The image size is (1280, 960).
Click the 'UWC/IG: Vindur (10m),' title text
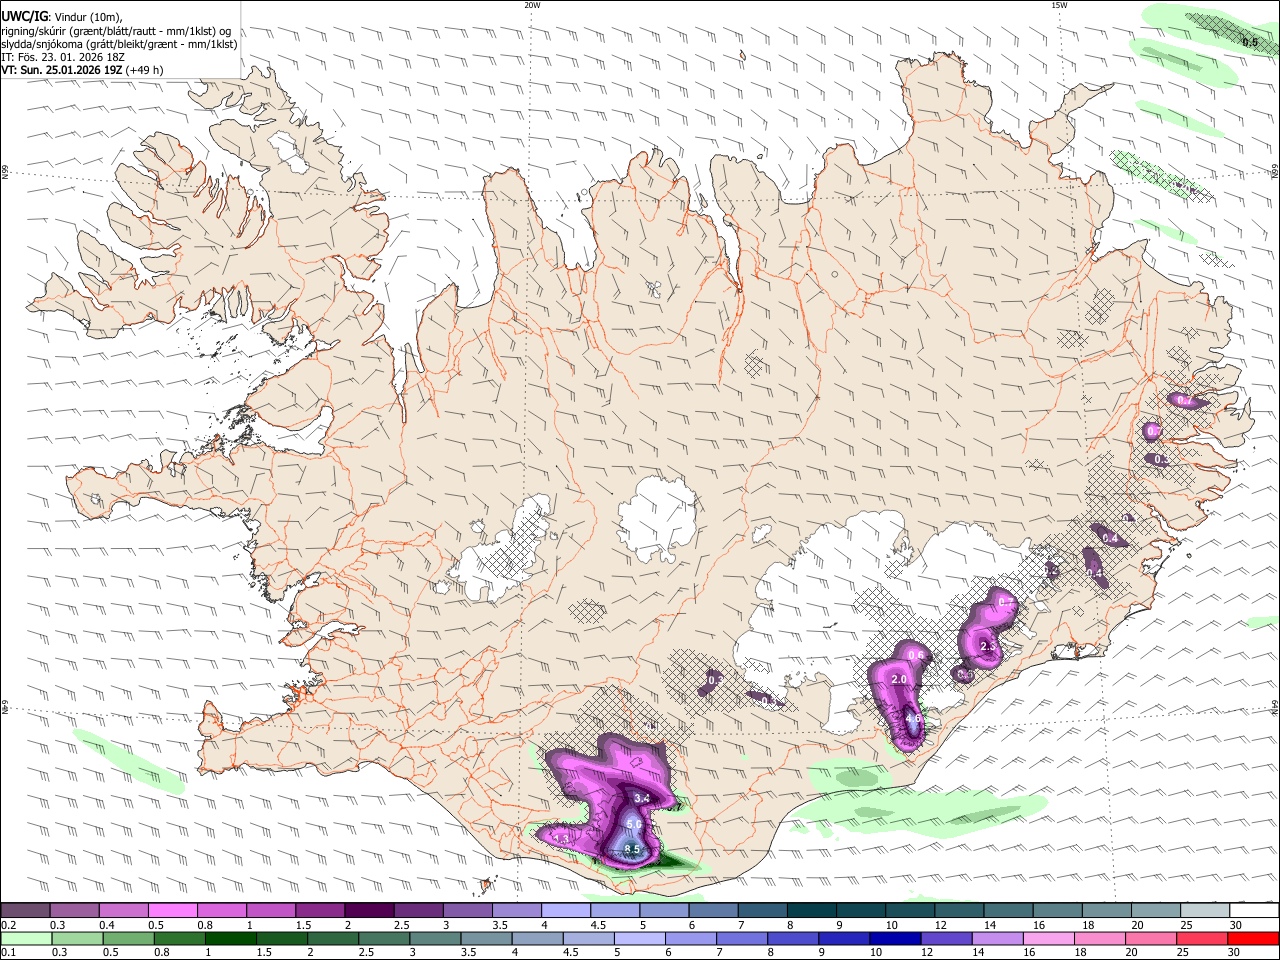tap(62, 17)
